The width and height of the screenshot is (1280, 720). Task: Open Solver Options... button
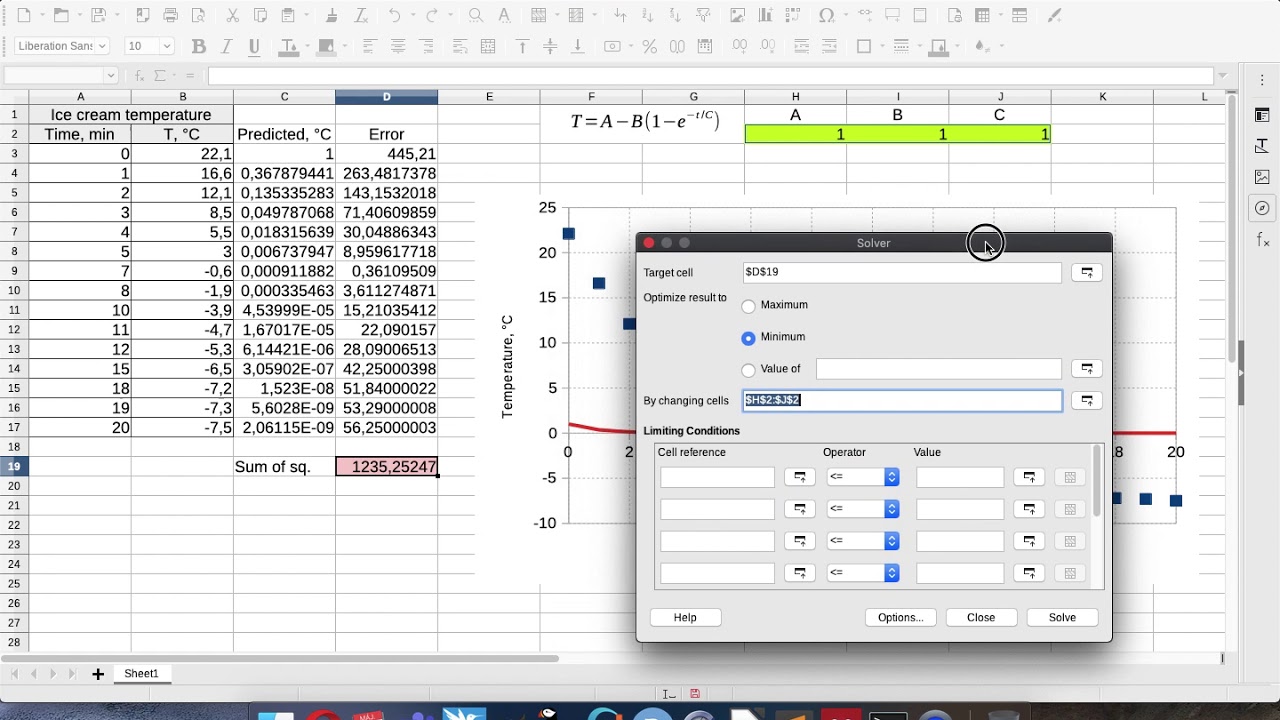point(900,617)
